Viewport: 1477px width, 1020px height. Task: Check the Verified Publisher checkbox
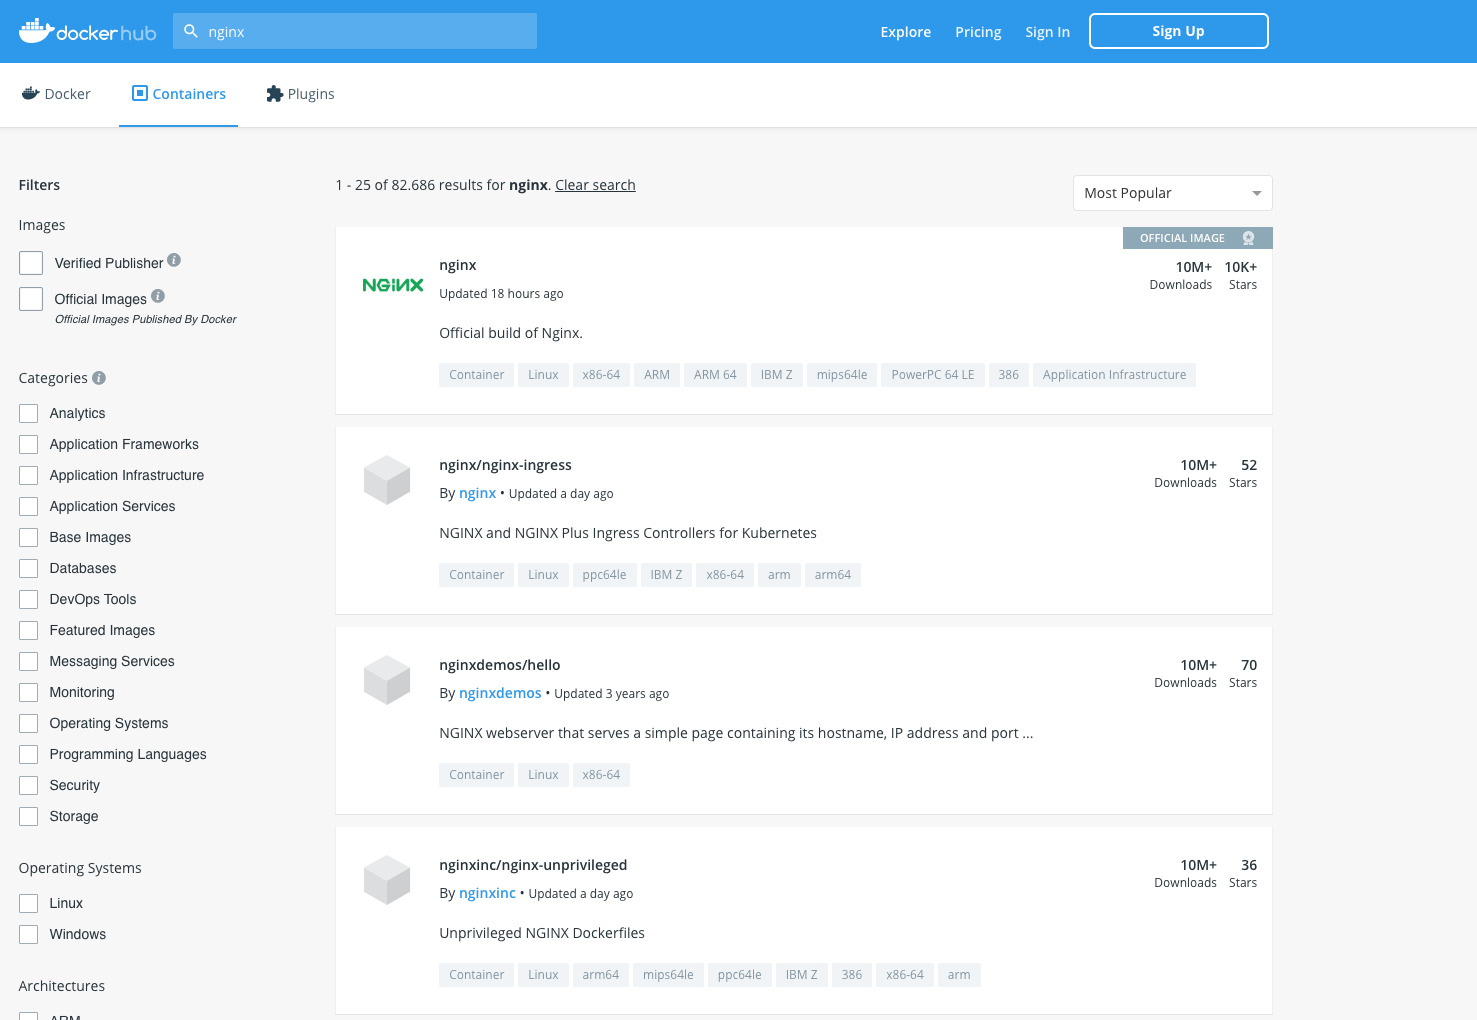[31, 262]
